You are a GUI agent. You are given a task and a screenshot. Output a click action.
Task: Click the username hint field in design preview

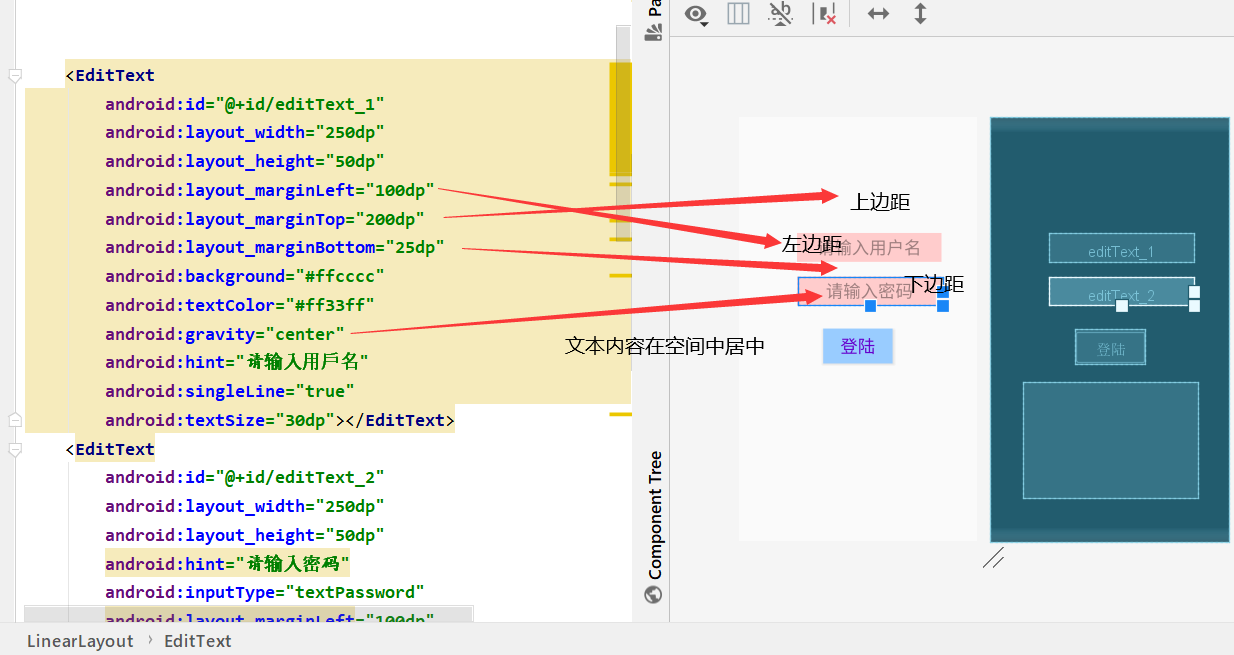click(x=869, y=247)
